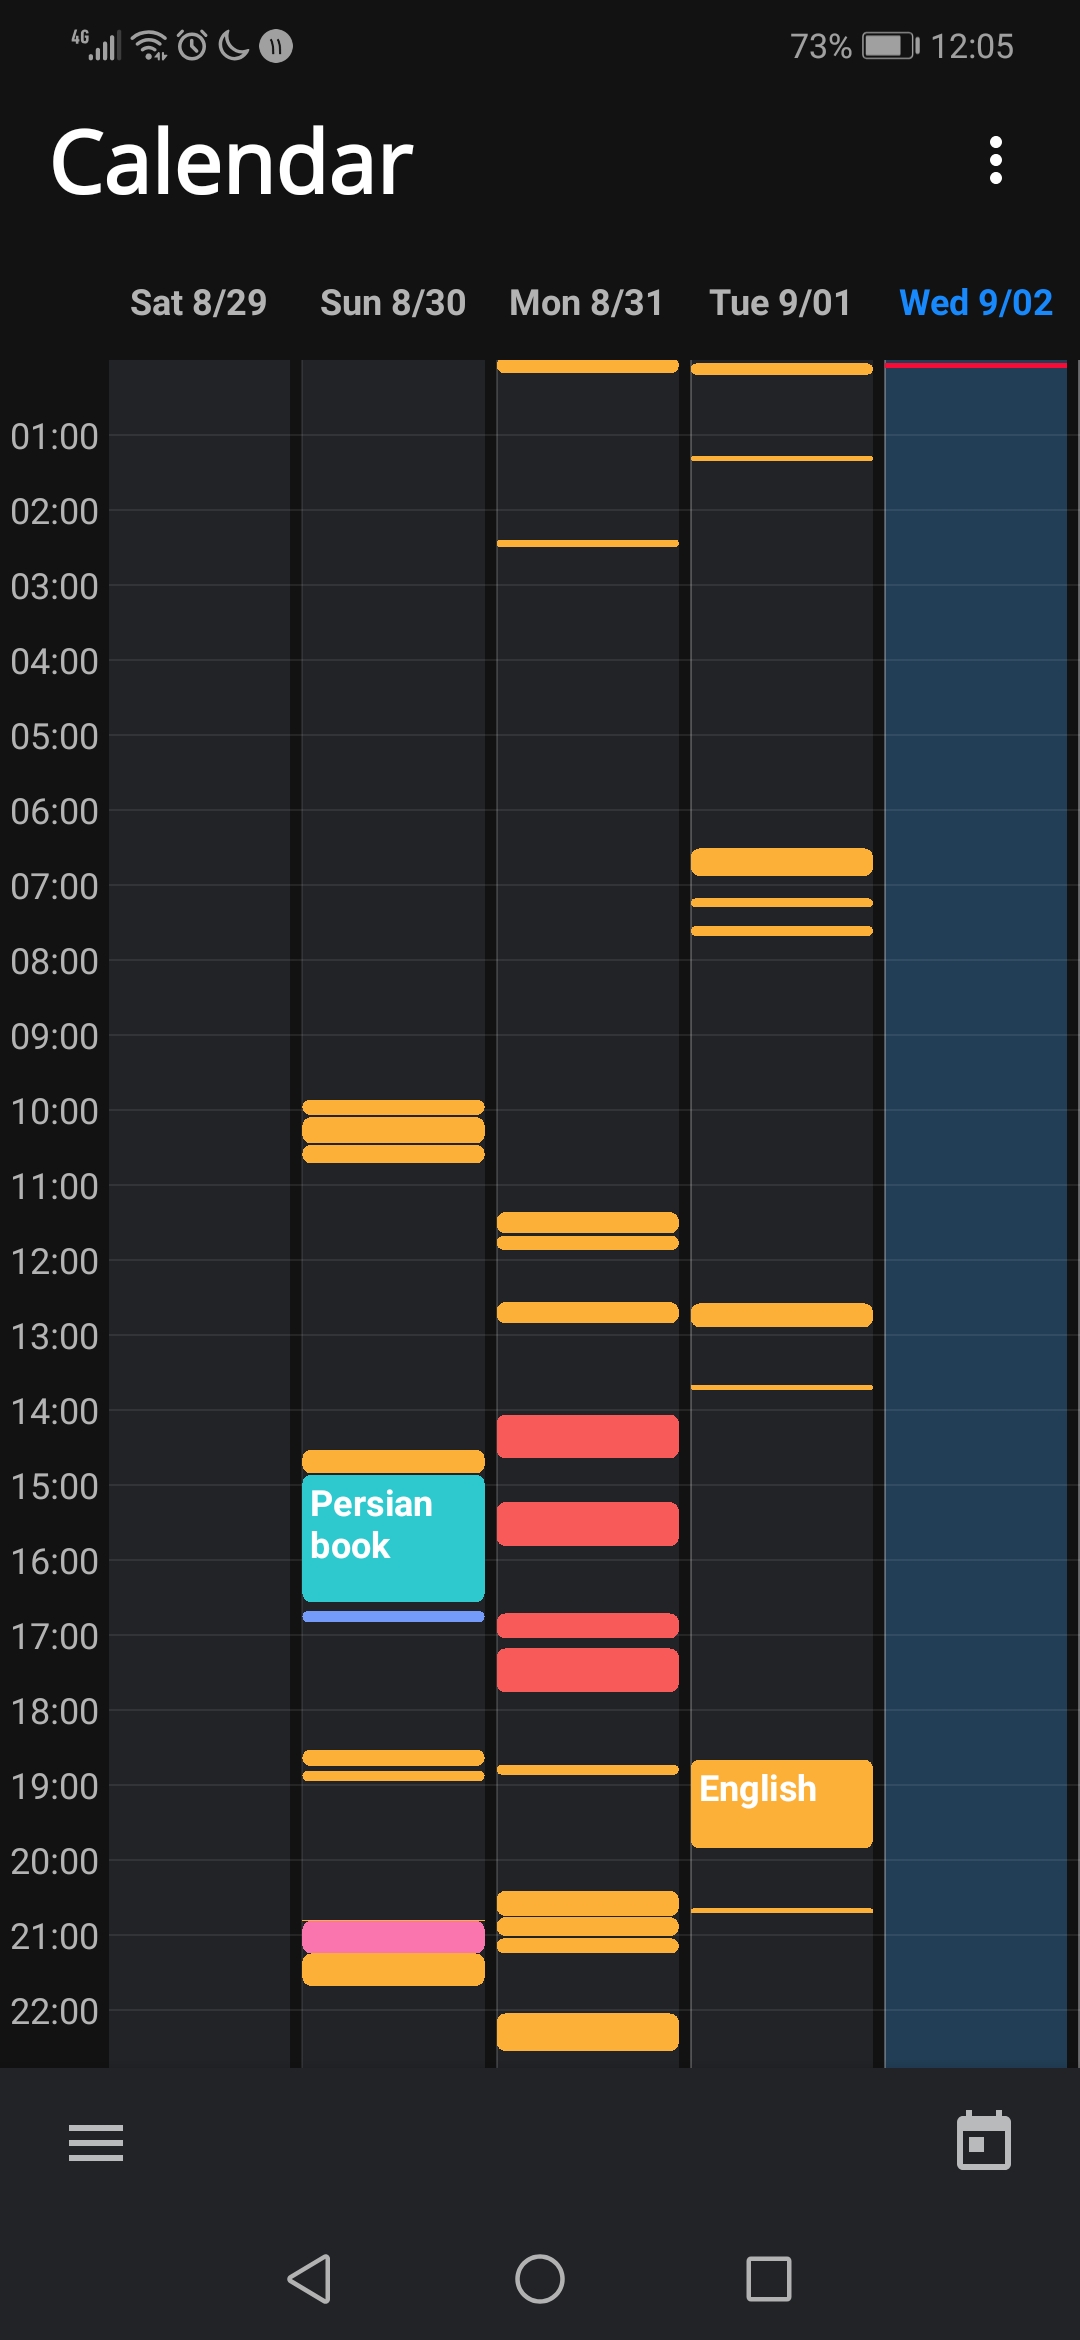
Task: Select the Sun 8/30 day header
Action: tap(393, 302)
